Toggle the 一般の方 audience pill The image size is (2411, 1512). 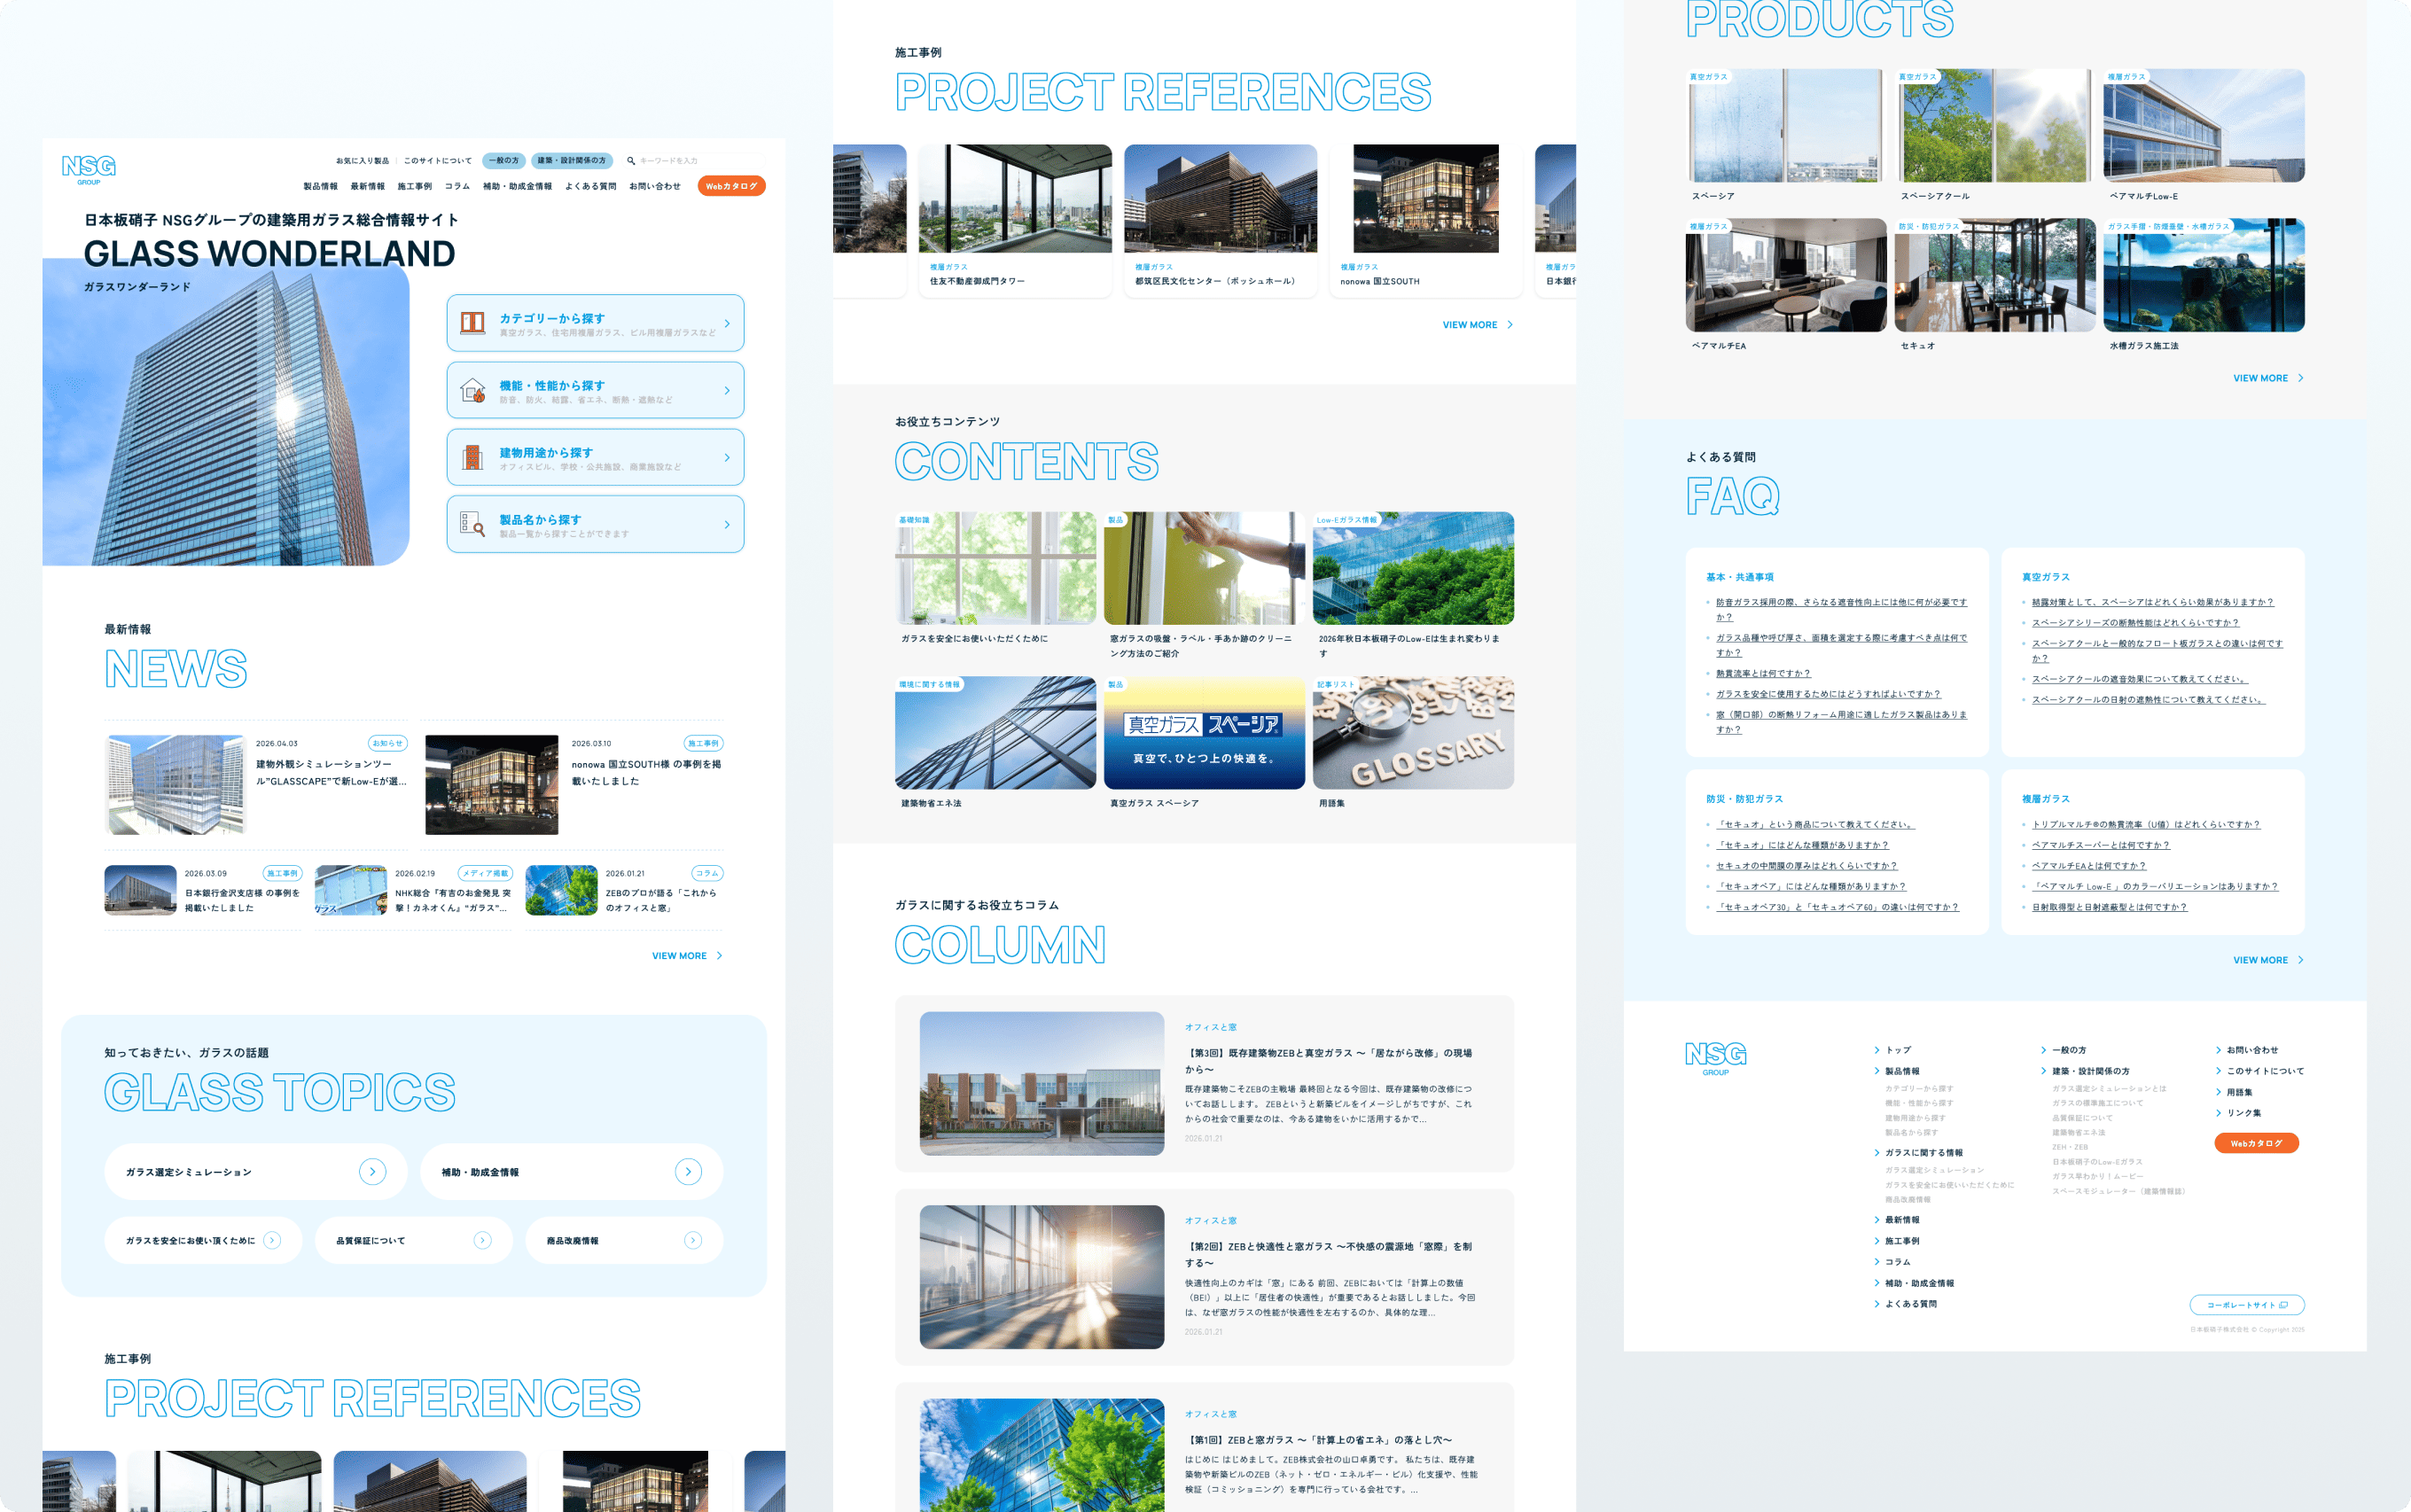click(504, 160)
